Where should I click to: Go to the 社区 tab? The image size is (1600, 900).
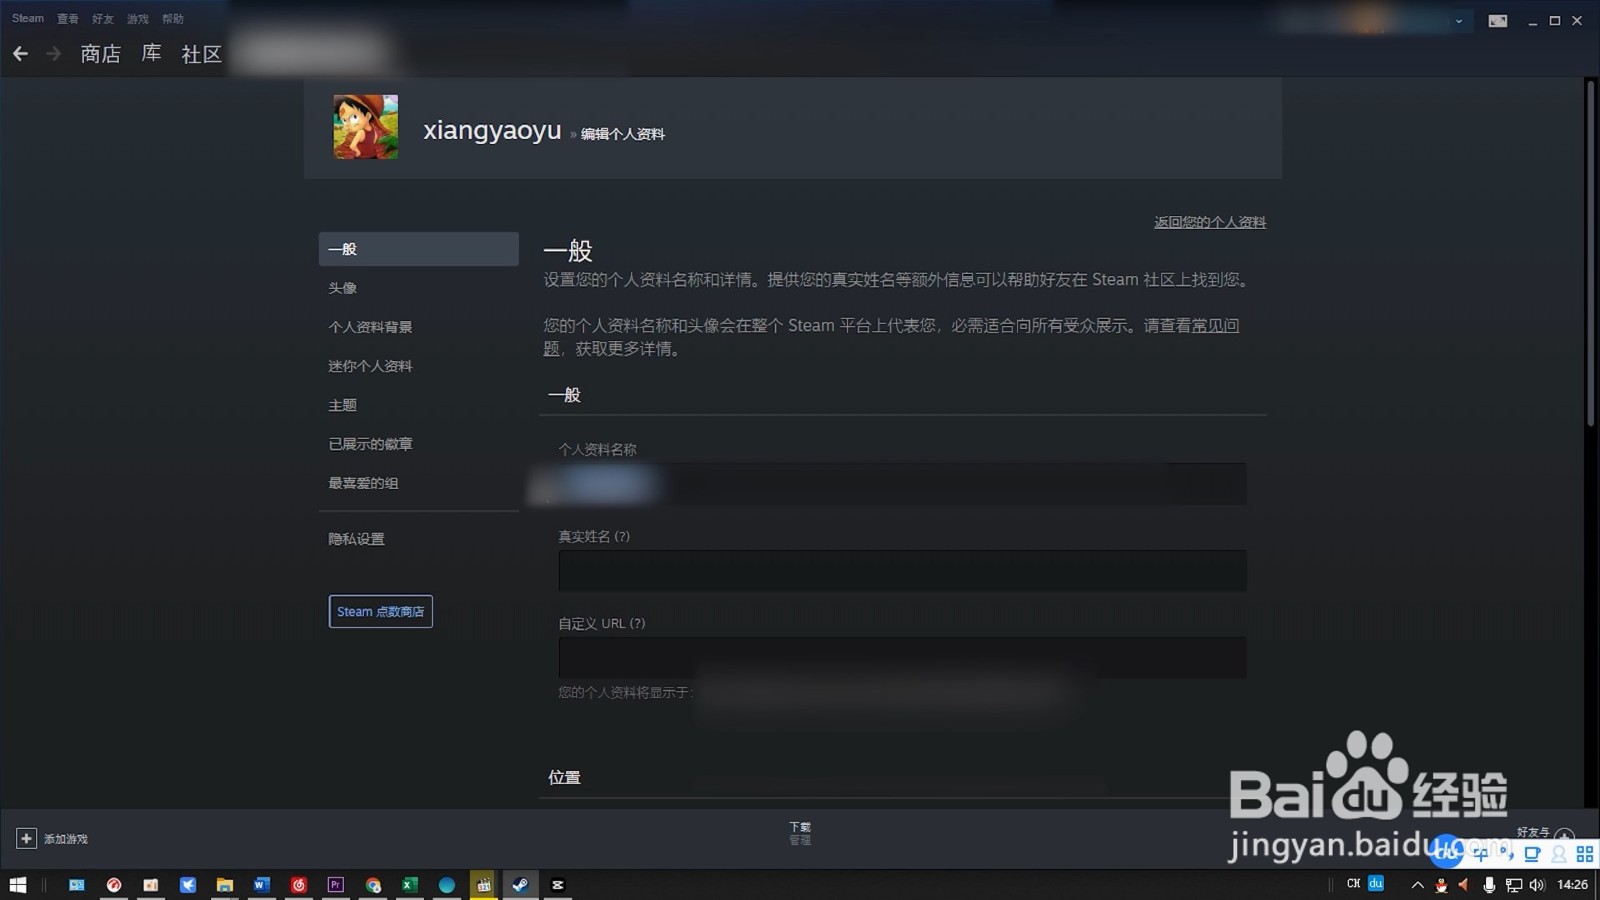pyautogui.click(x=201, y=54)
